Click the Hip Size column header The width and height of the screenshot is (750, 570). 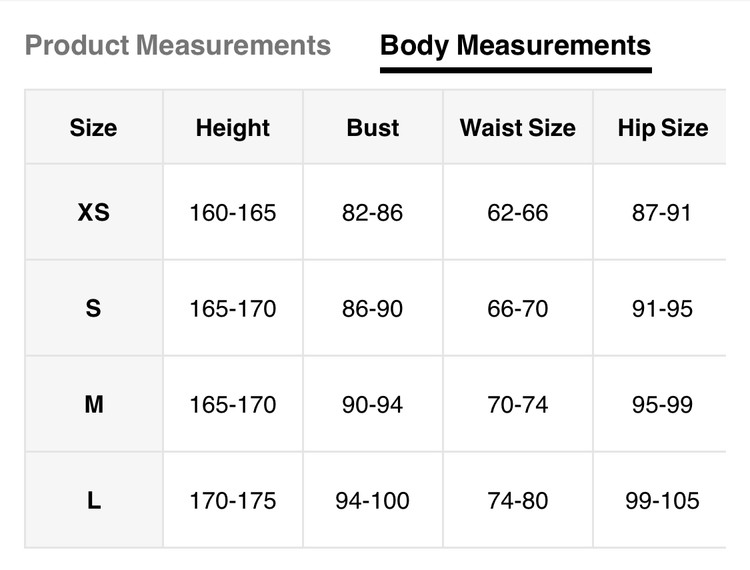tap(662, 128)
